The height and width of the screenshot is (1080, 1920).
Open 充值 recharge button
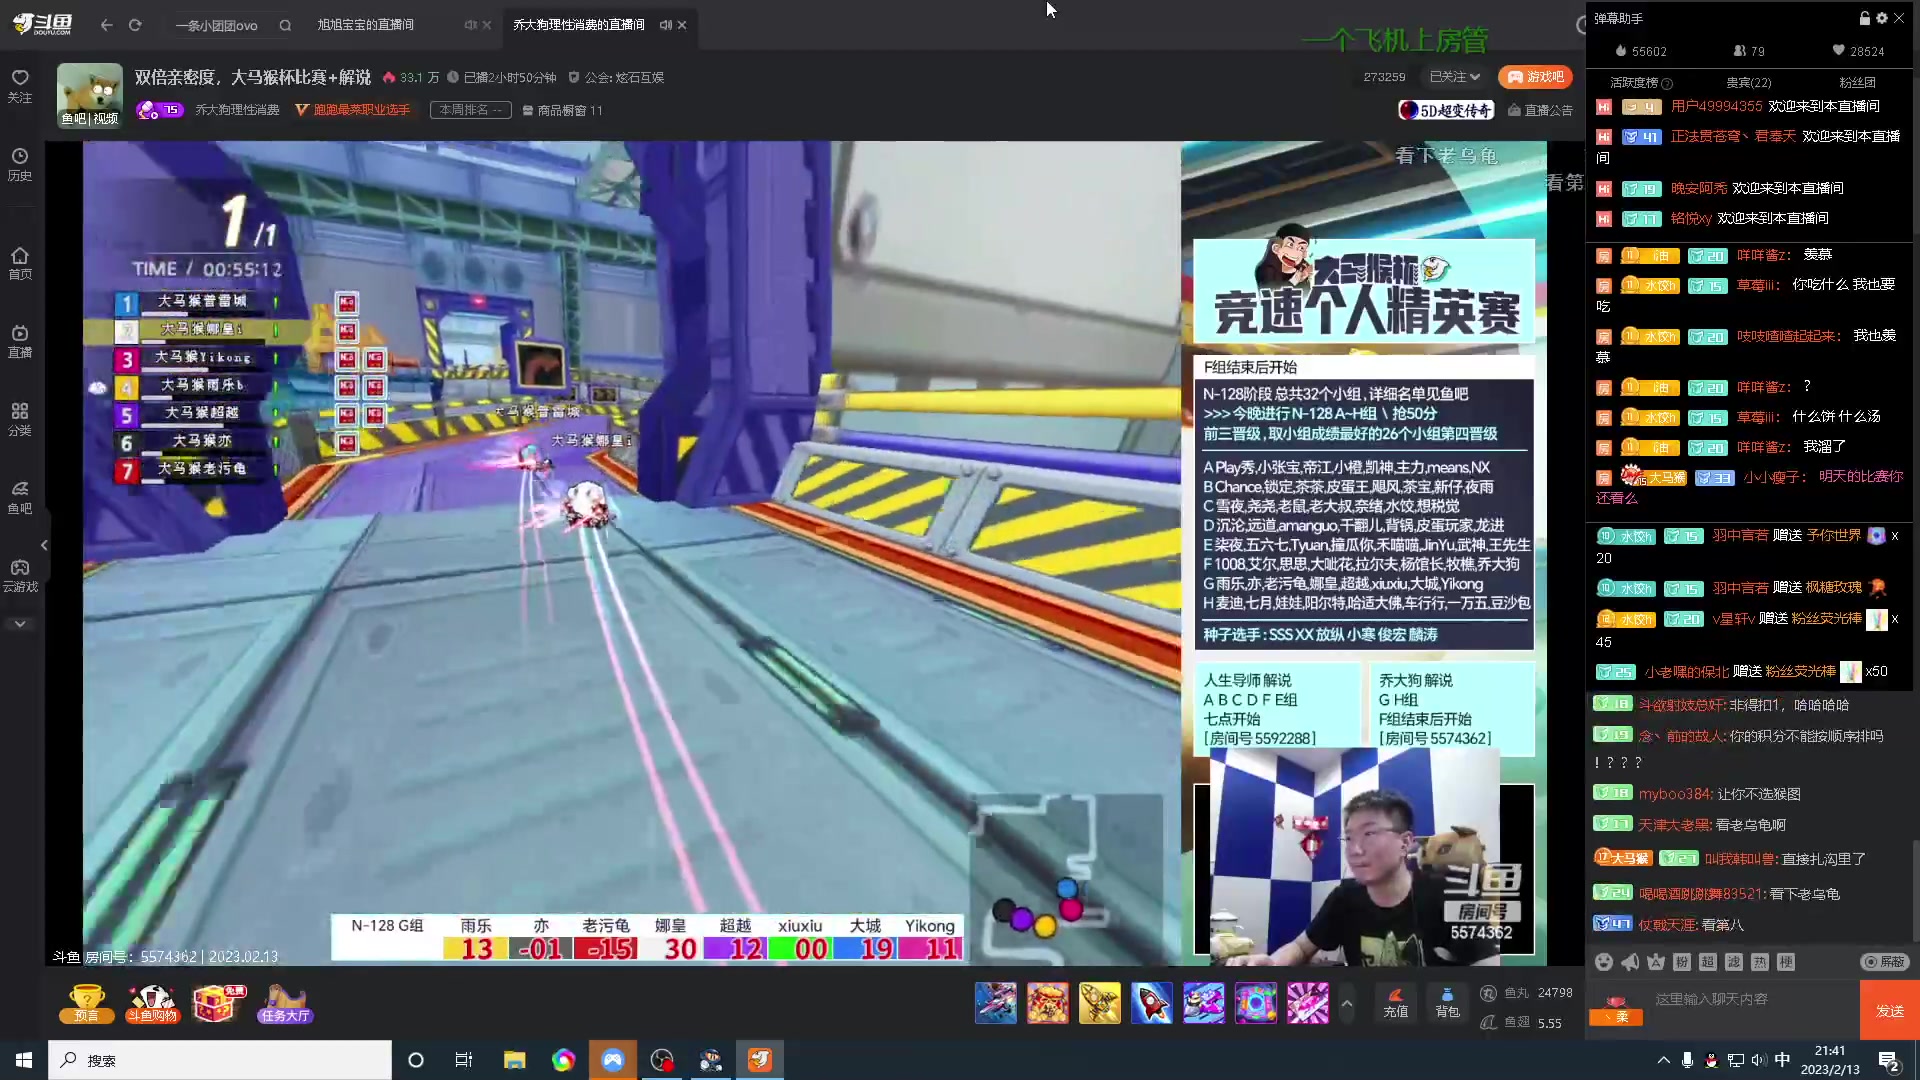coord(1396,1003)
